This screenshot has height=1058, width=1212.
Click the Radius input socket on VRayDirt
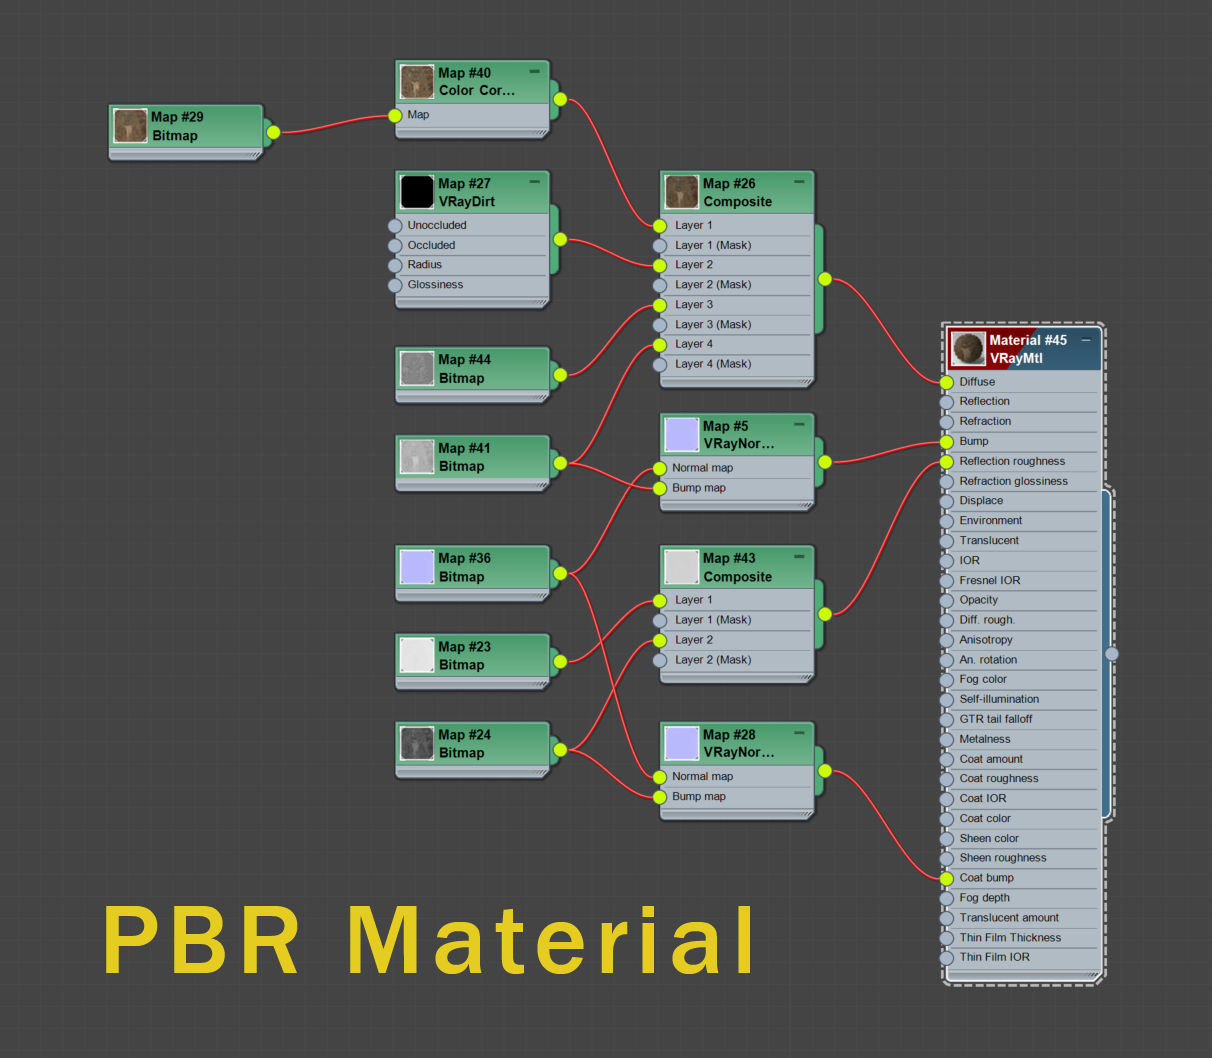pyautogui.click(x=395, y=266)
